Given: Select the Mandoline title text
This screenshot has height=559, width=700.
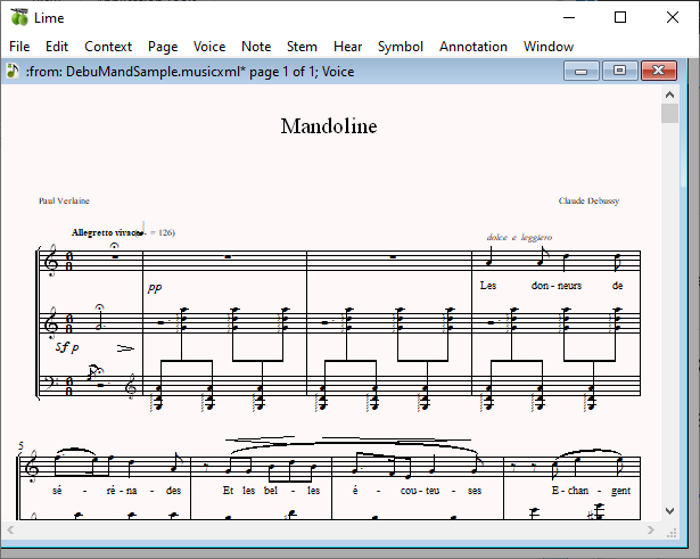Looking at the screenshot, I should (328, 126).
